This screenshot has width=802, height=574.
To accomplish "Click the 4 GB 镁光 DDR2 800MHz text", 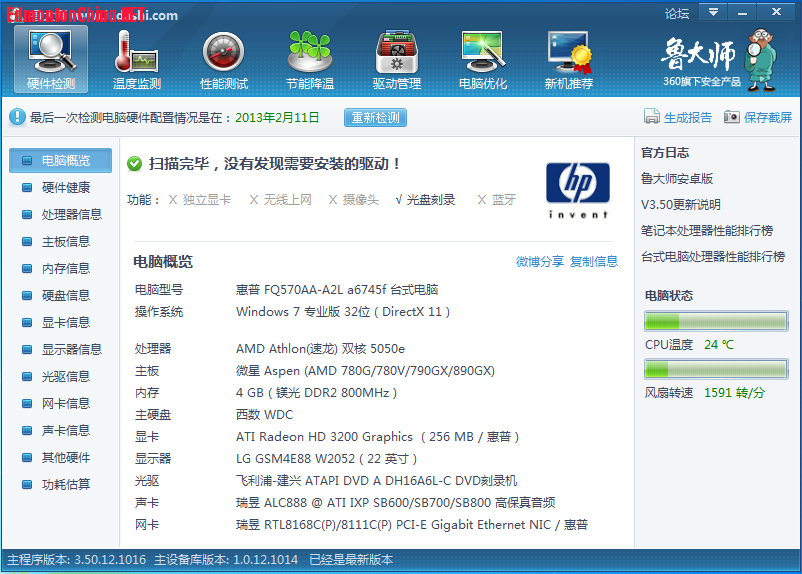I will (x=317, y=393).
